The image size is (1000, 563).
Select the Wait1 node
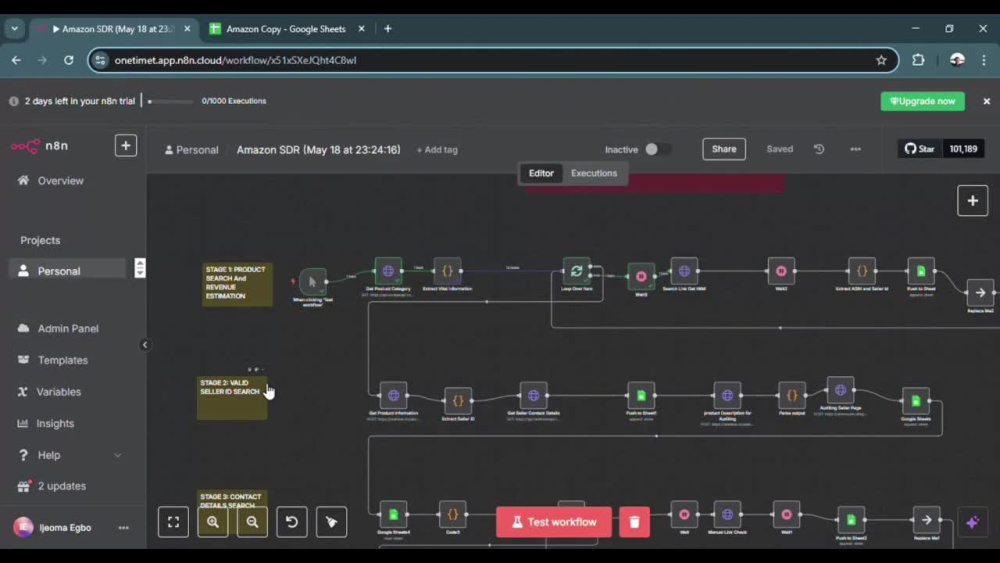tap(786, 514)
